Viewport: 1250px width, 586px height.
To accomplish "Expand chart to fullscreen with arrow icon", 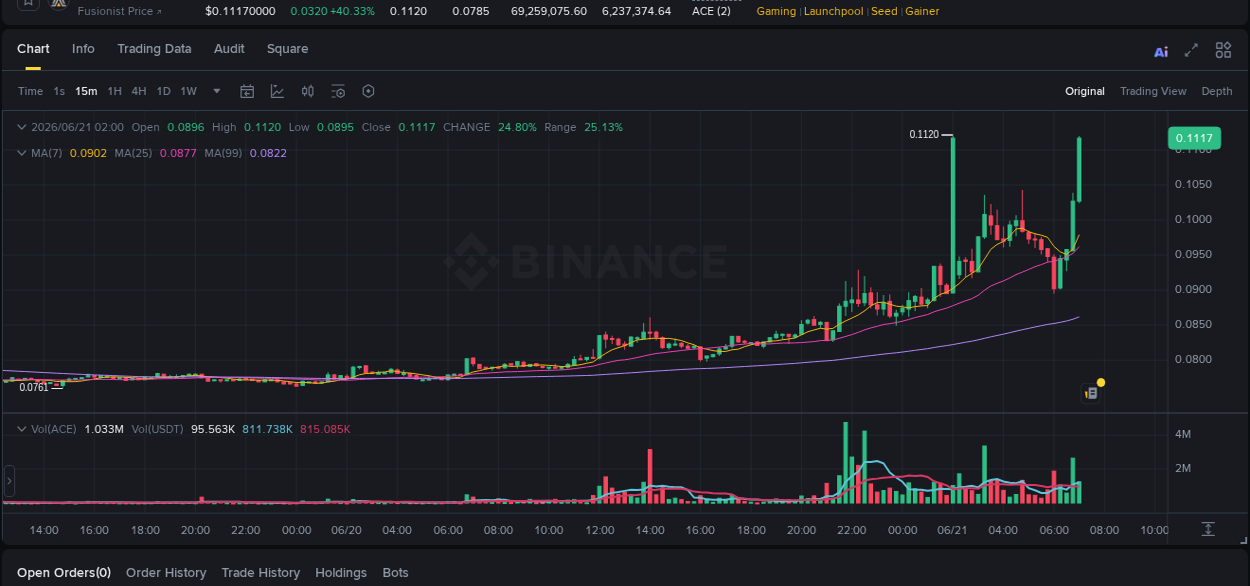I will (1191, 50).
